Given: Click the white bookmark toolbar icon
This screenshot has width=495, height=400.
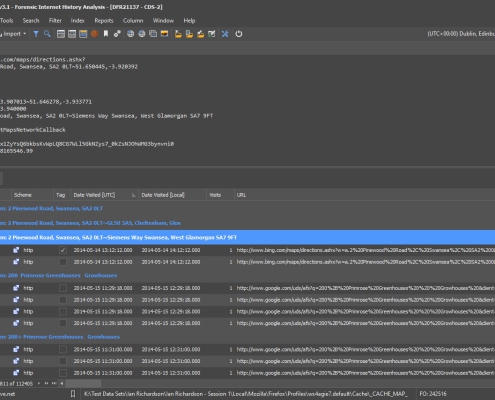Looking at the screenshot, I should pyautogui.click(x=106, y=34).
